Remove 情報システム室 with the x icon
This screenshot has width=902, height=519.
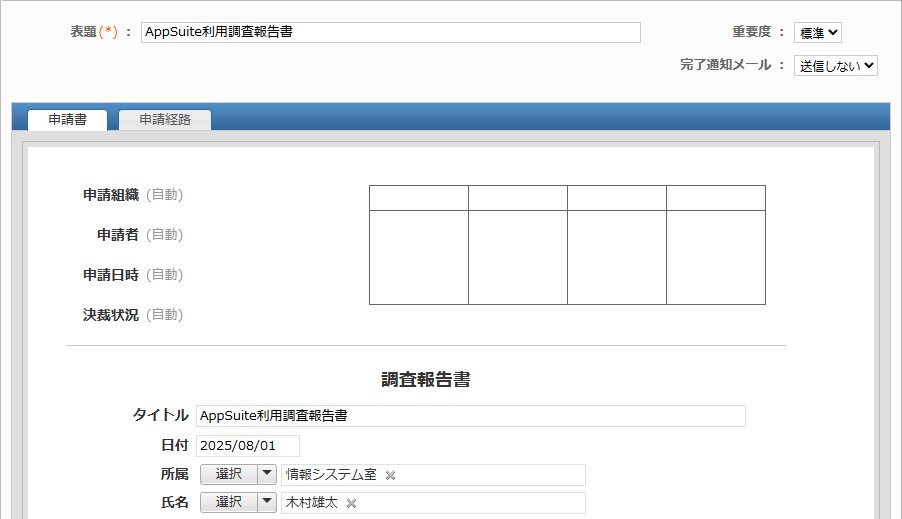tap(390, 475)
